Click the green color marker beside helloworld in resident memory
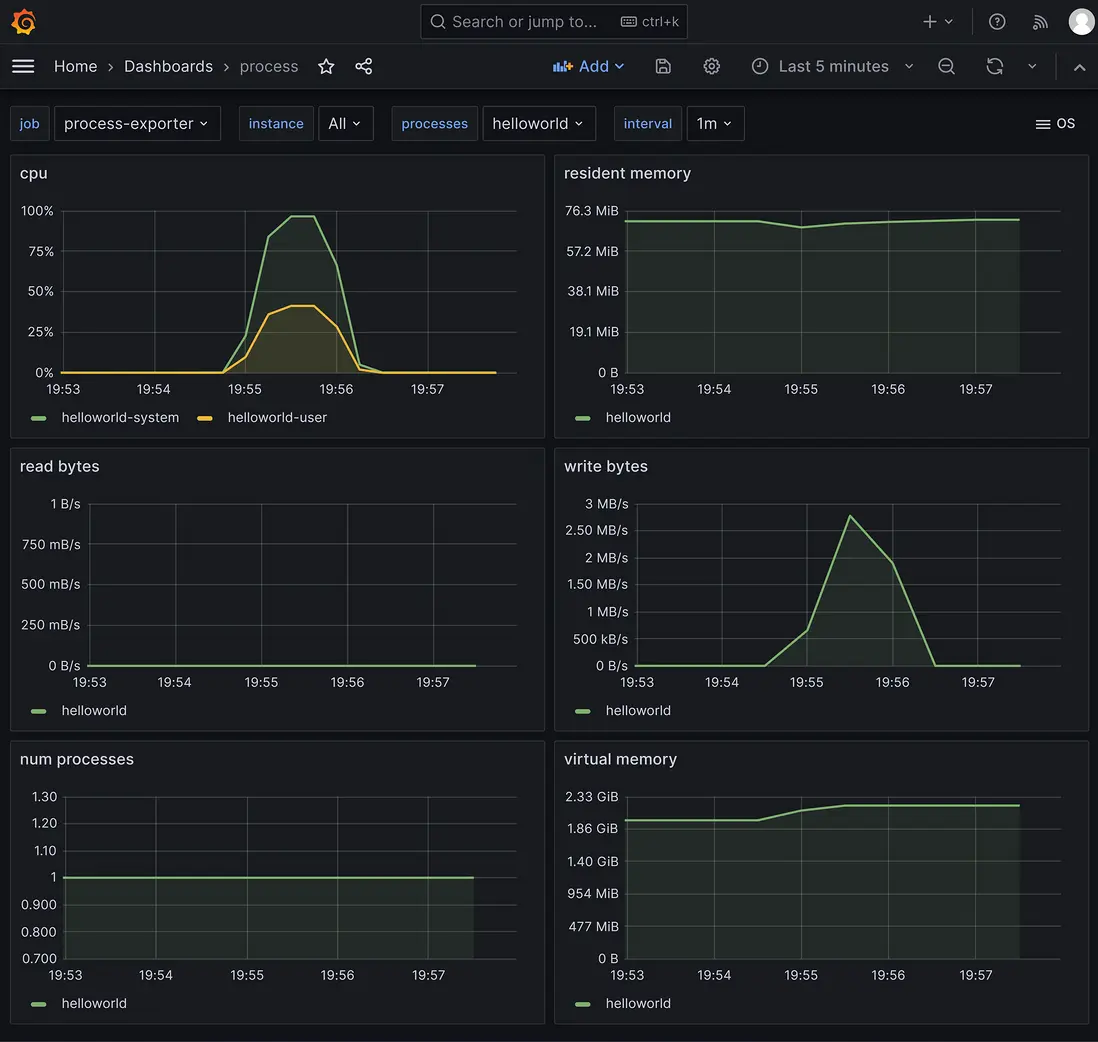Screen dimensions: 1098x1042 click(582, 417)
